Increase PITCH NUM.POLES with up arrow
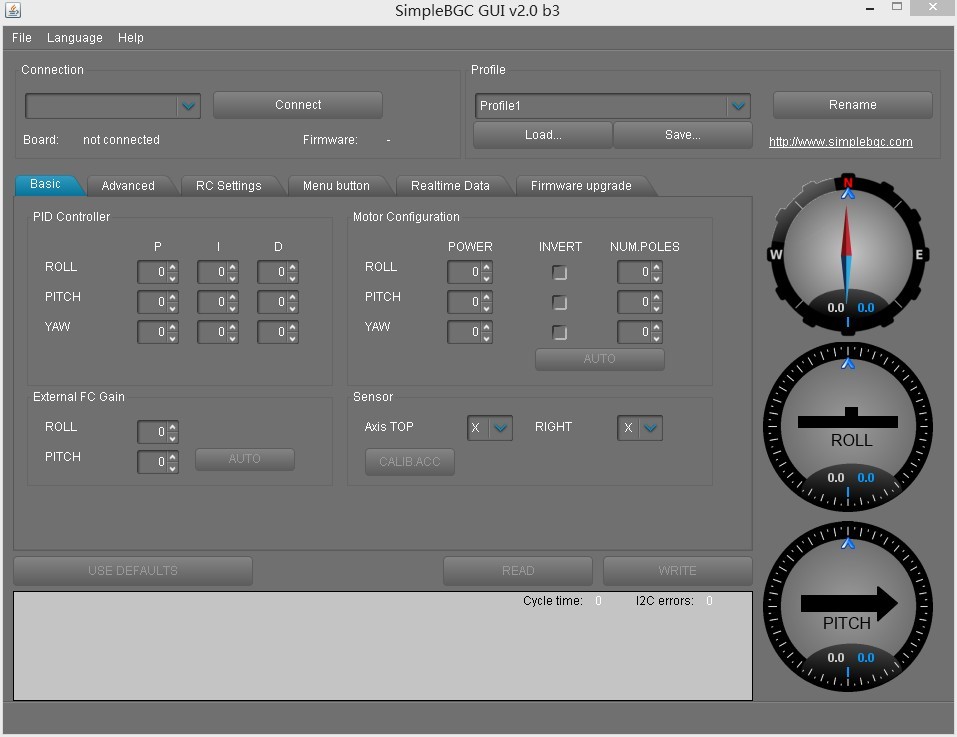This screenshot has height=737, width=957. pos(657,297)
